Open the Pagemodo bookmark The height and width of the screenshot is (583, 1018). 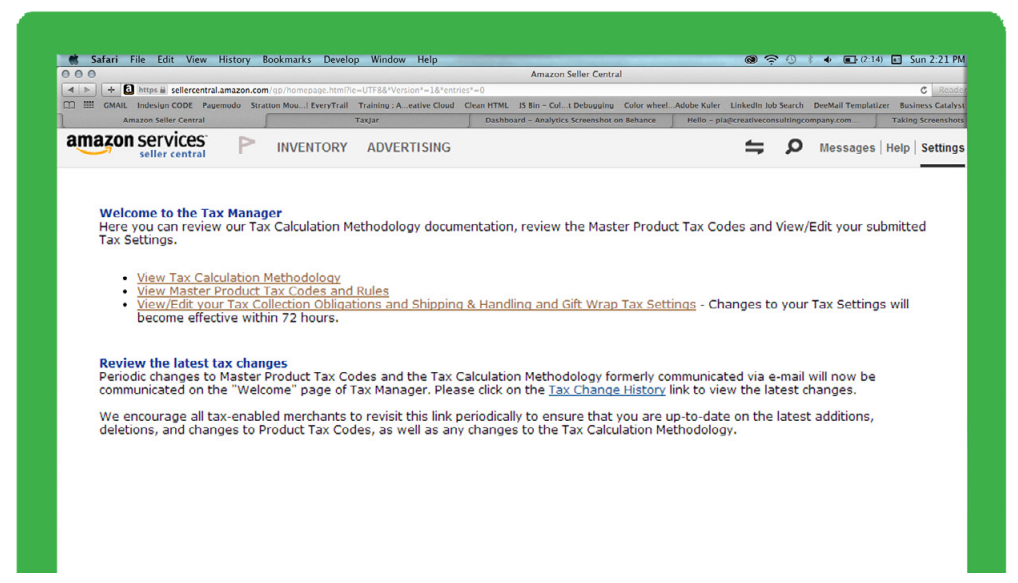pos(221,105)
